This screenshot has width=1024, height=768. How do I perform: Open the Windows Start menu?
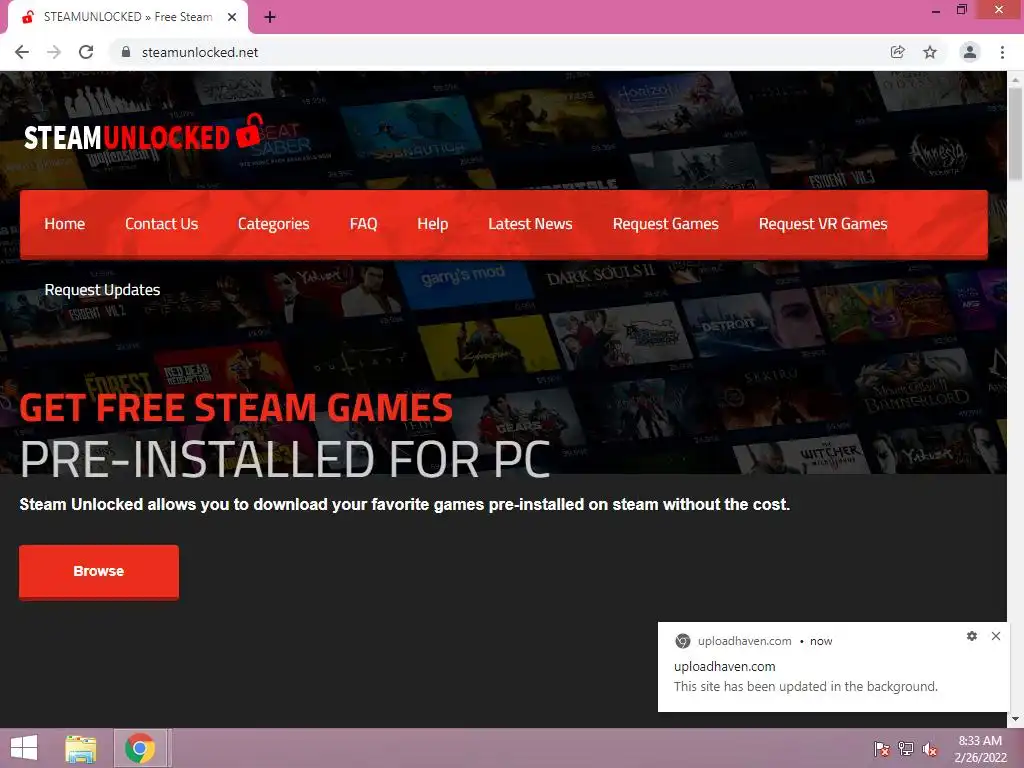pyautogui.click(x=24, y=748)
